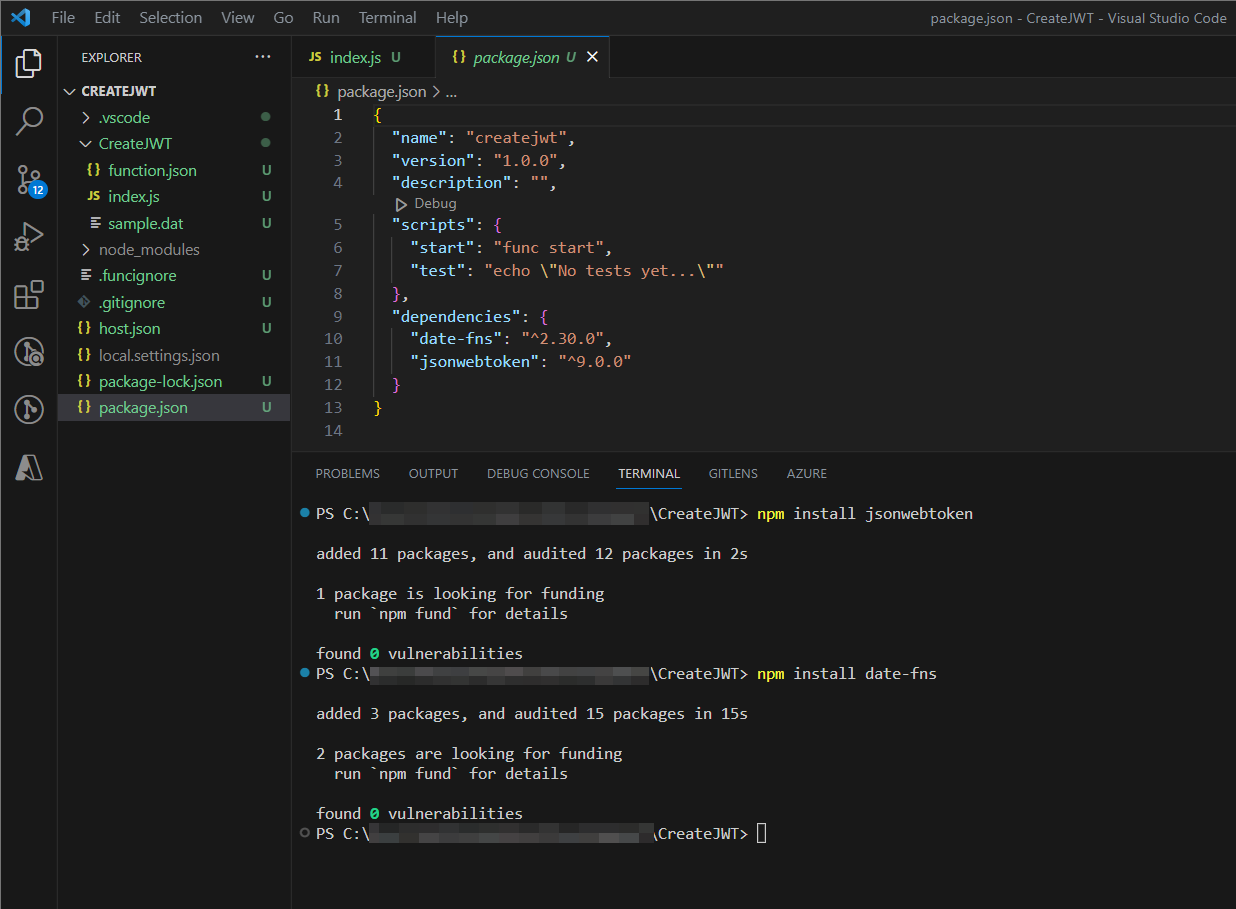The width and height of the screenshot is (1236, 909).
Task: Collapse the CreateJWT subfolder
Action: point(86,144)
